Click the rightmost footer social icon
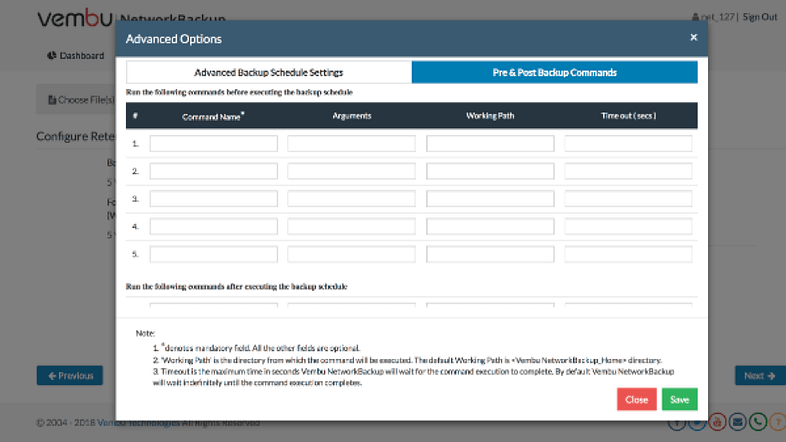Image resolution: width=786 pixels, height=442 pixels. point(776,422)
